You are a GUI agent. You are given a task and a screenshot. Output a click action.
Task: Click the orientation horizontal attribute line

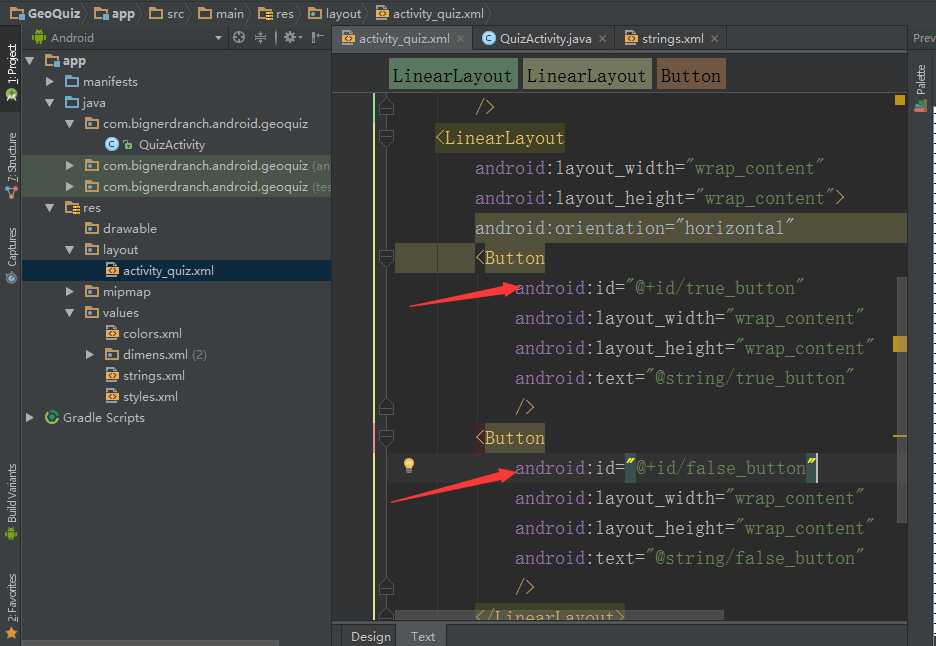coord(635,227)
